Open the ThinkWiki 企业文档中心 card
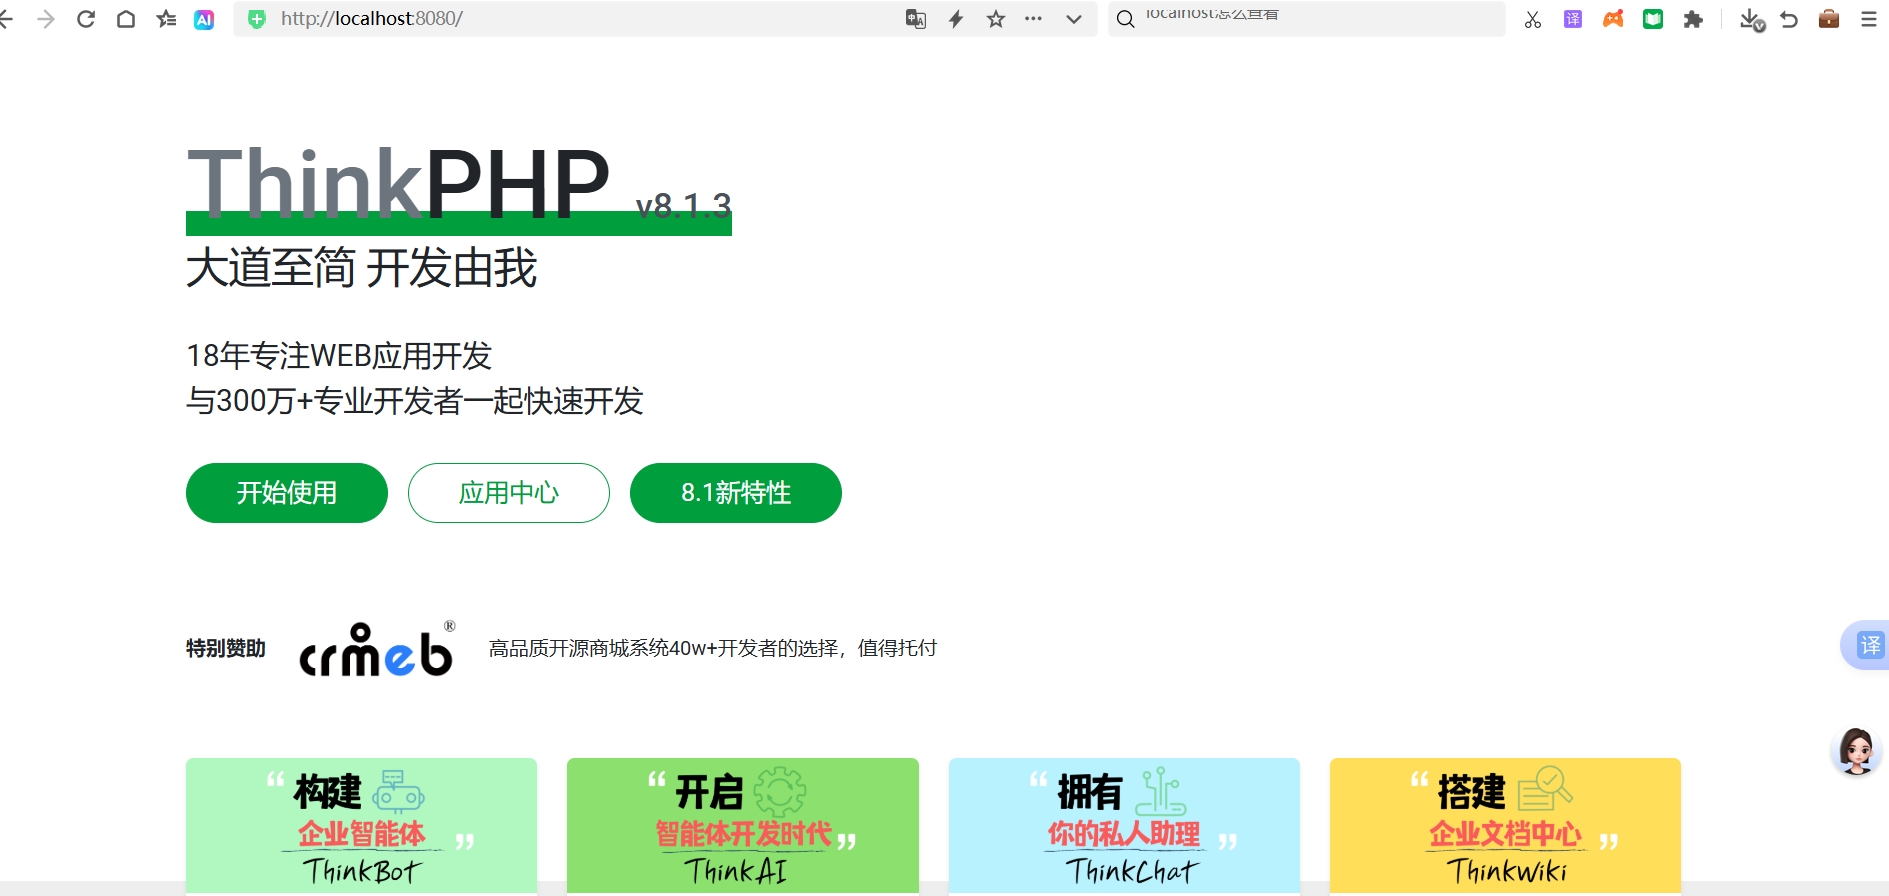1889x896 pixels. pyautogui.click(x=1505, y=826)
